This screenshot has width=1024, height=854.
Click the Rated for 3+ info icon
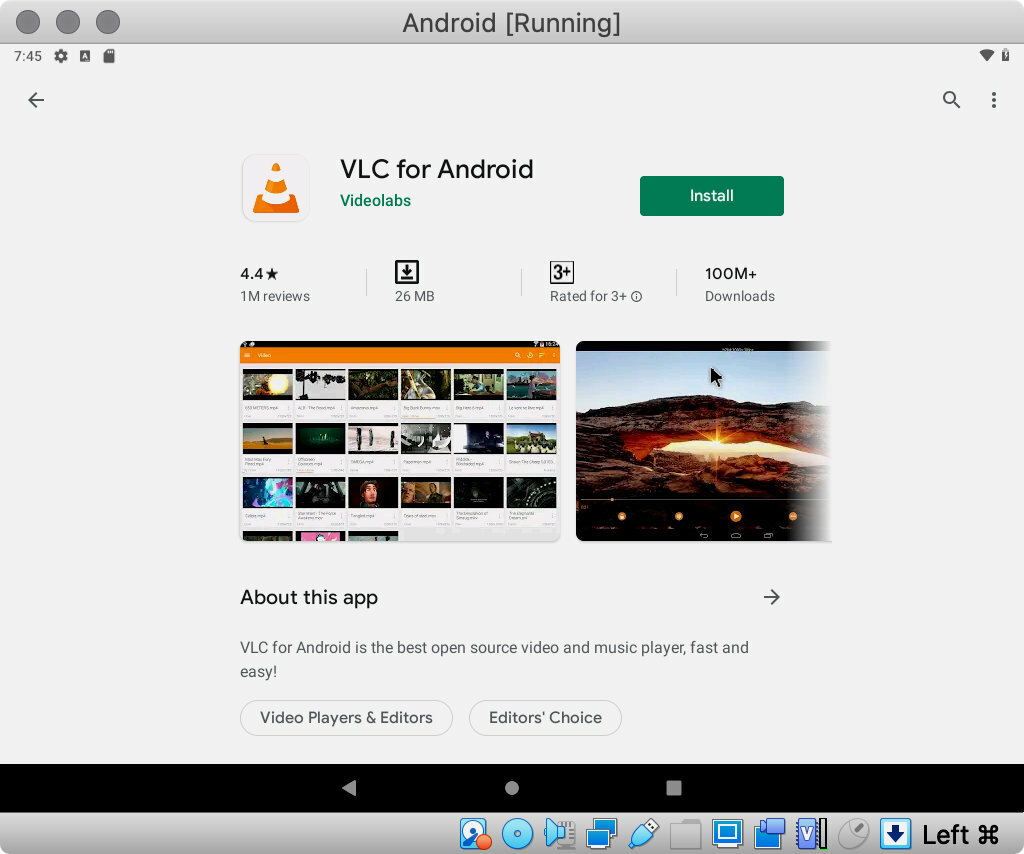[637, 297]
